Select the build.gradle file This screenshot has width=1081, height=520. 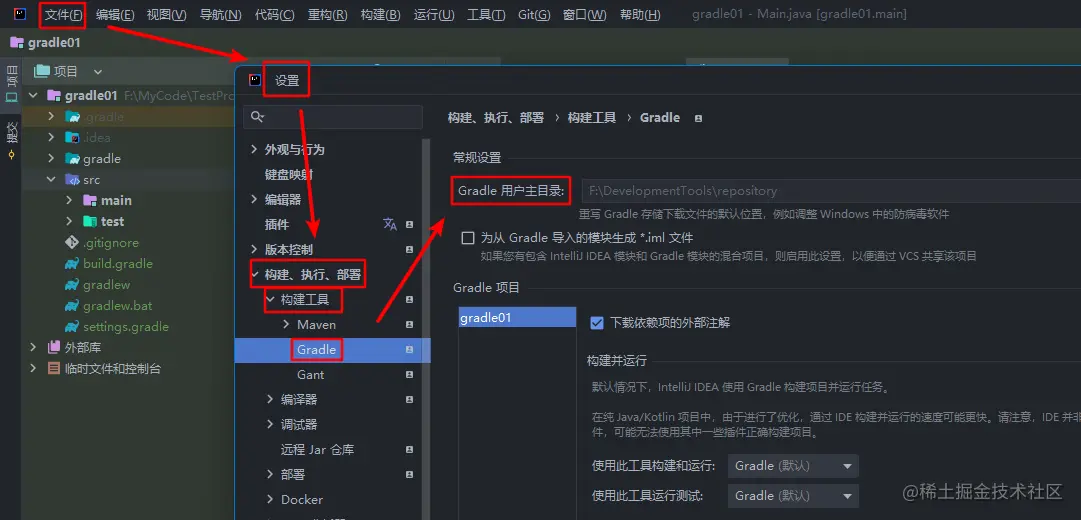[x=118, y=263]
